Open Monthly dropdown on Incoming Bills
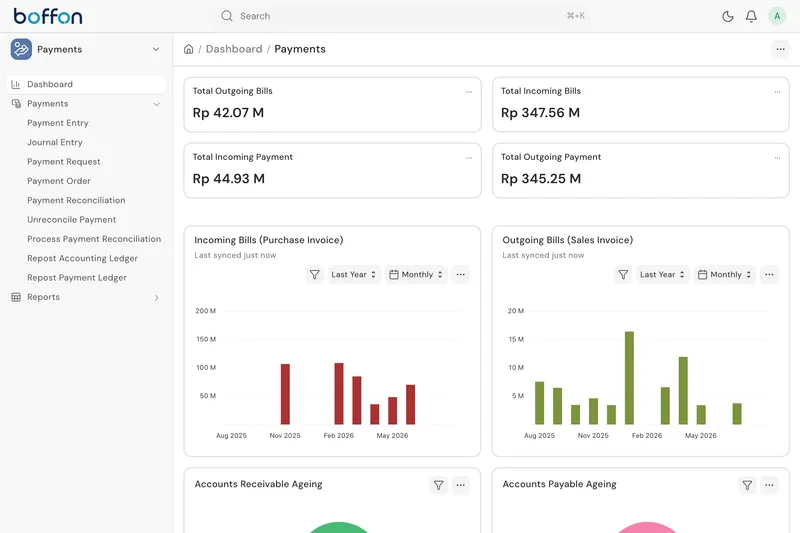This screenshot has width=800, height=533. pyautogui.click(x=416, y=274)
